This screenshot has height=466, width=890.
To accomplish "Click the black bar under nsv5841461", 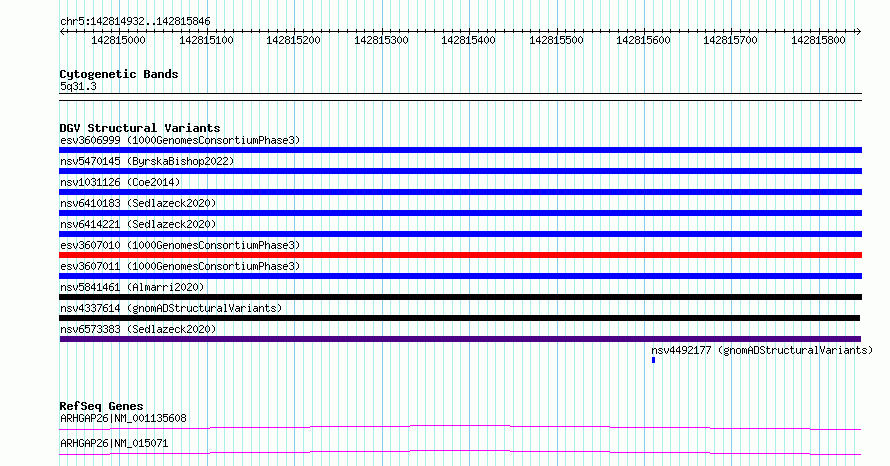I will coord(460,297).
